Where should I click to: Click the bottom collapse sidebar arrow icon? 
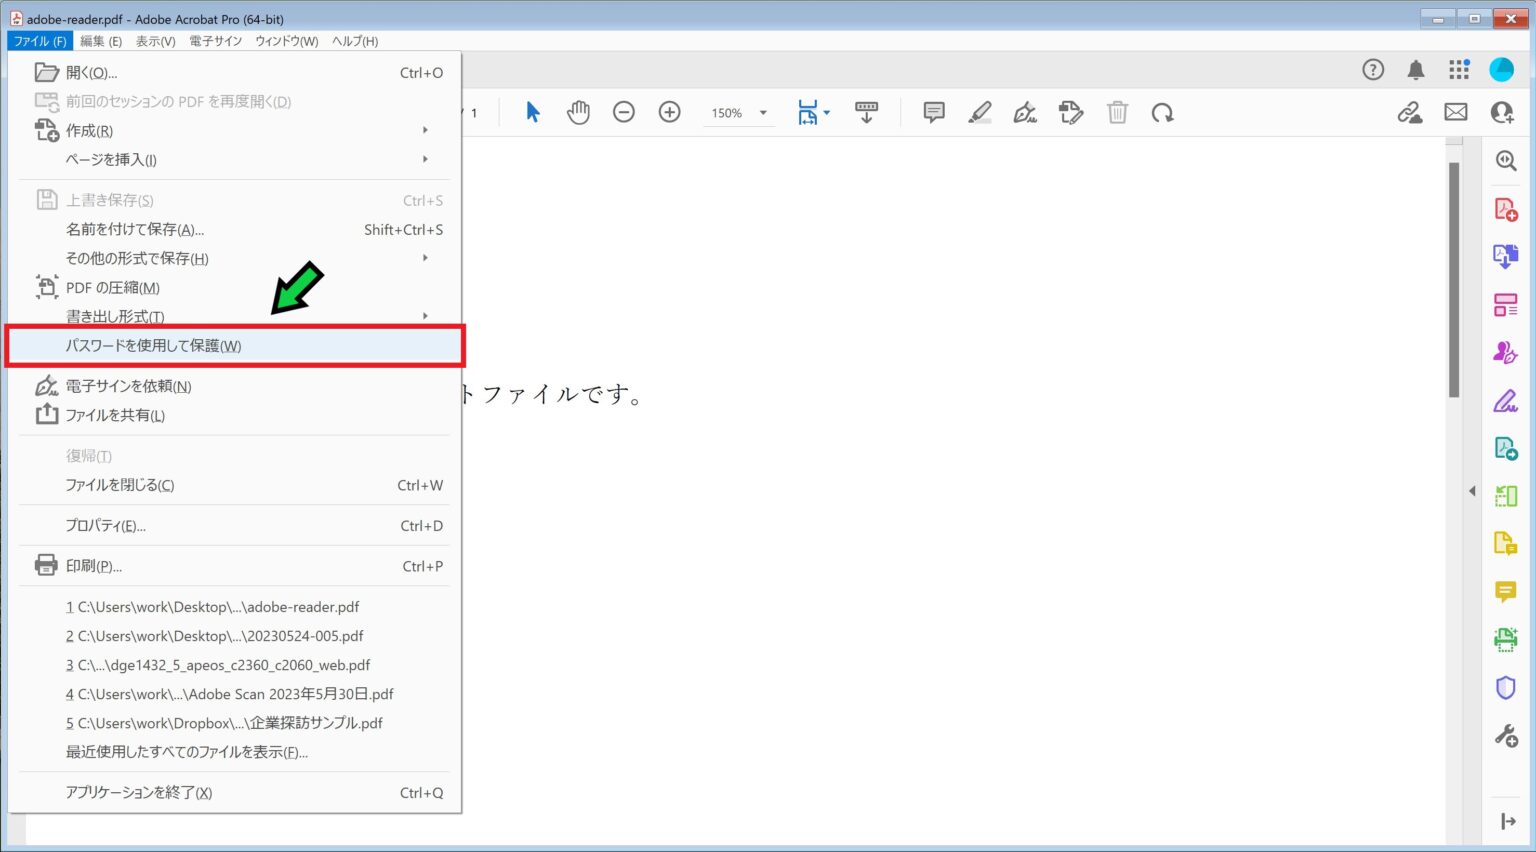[x=1508, y=822]
